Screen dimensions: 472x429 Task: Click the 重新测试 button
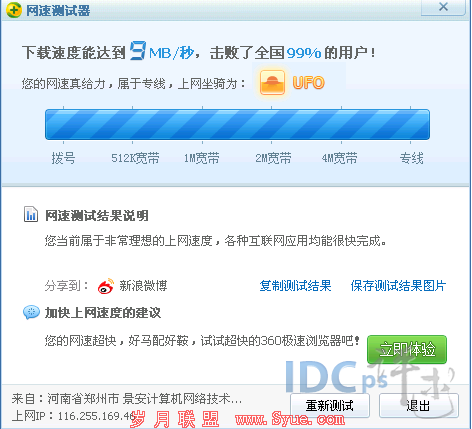tap(330, 405)
